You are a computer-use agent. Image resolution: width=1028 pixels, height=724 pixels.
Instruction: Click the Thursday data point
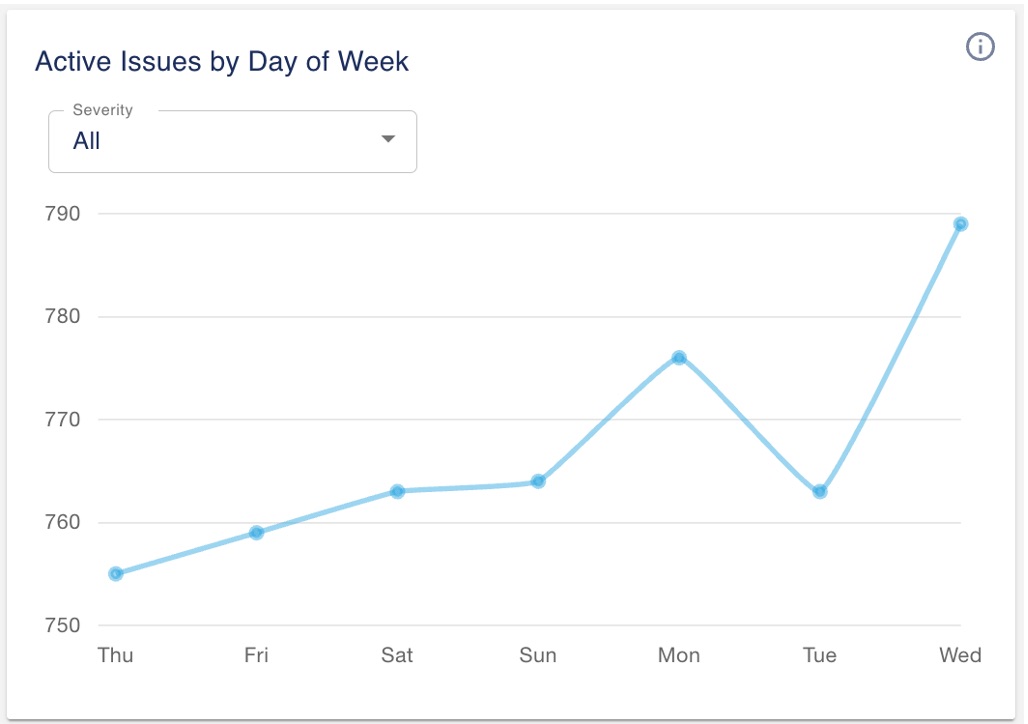pos(116,574)
